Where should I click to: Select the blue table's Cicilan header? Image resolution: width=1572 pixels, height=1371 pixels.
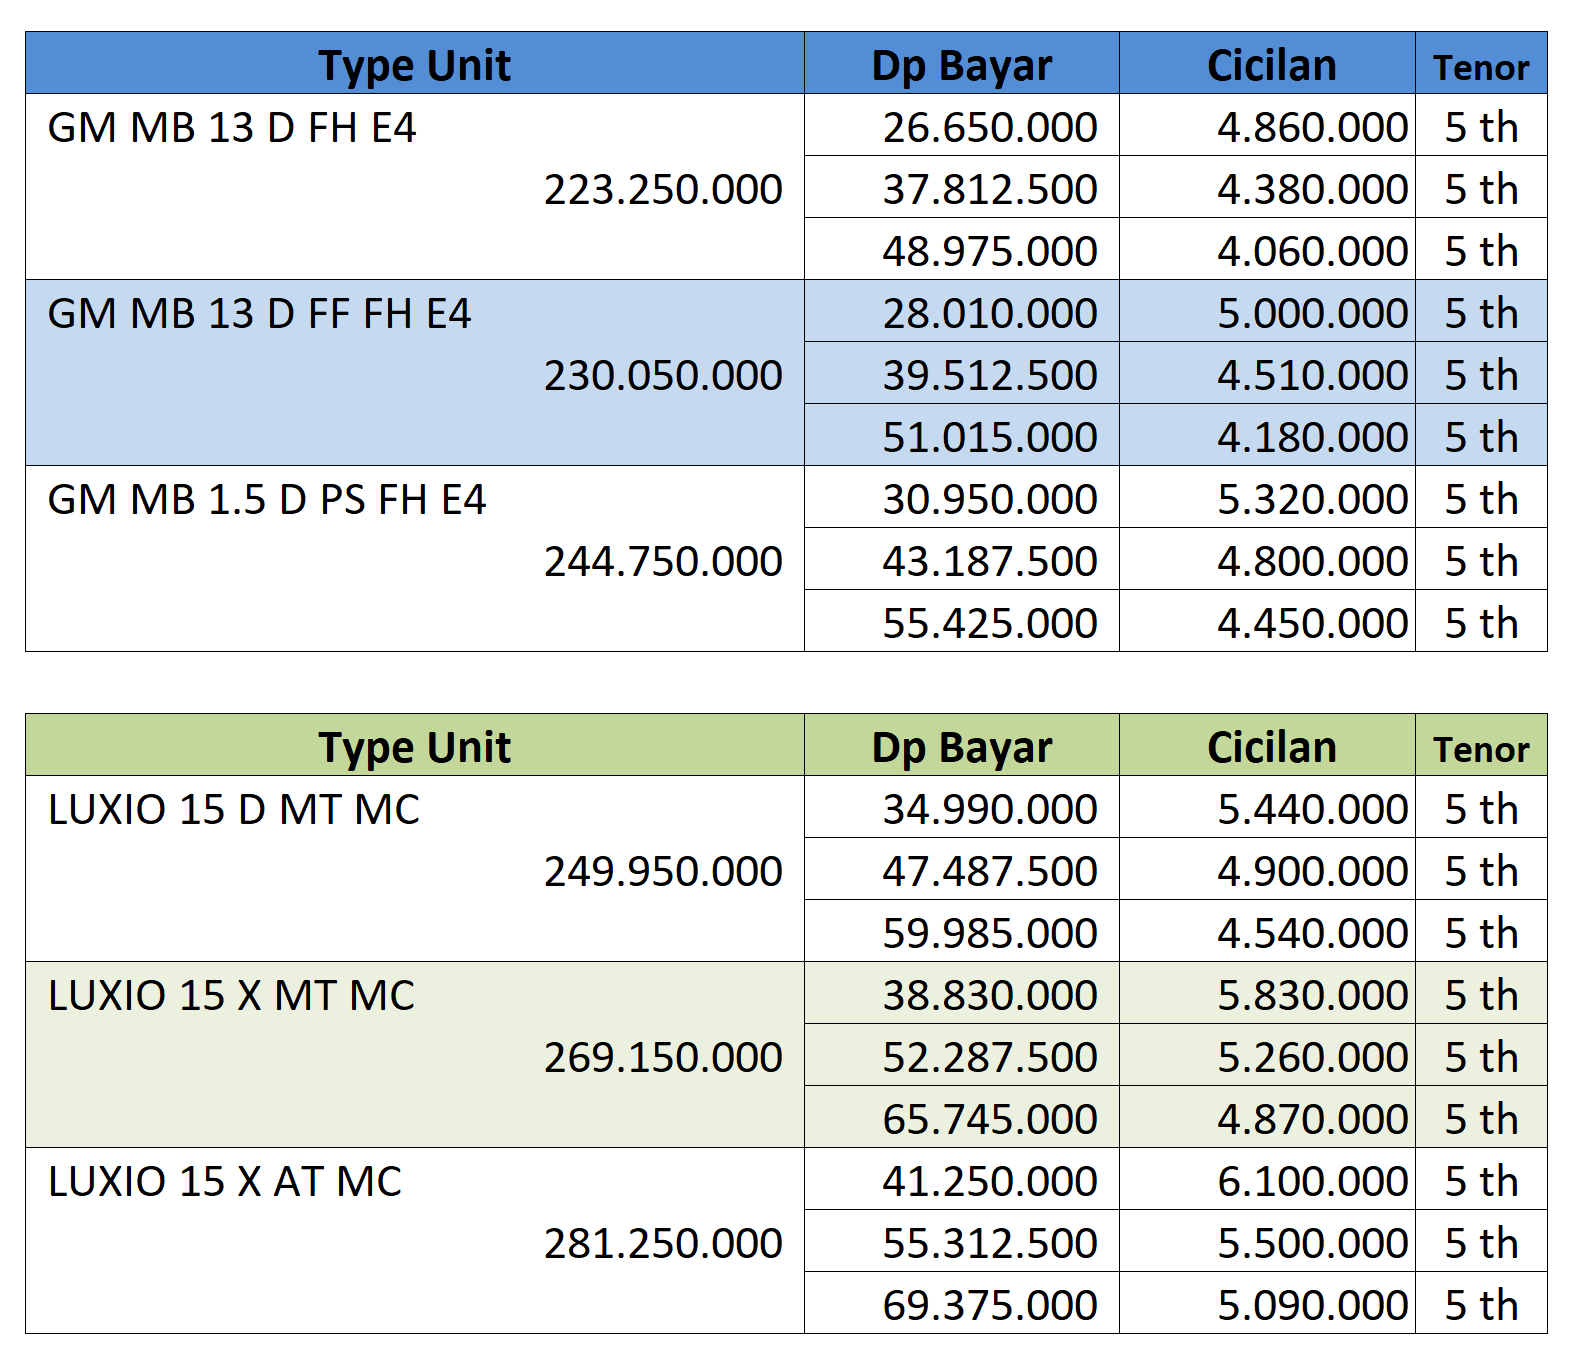1271,66
